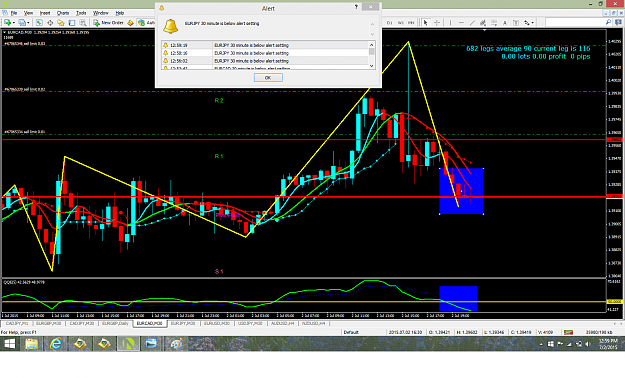Screen dimensions: 625x378
Task: Open the Help menu
Action: (120, 13)
